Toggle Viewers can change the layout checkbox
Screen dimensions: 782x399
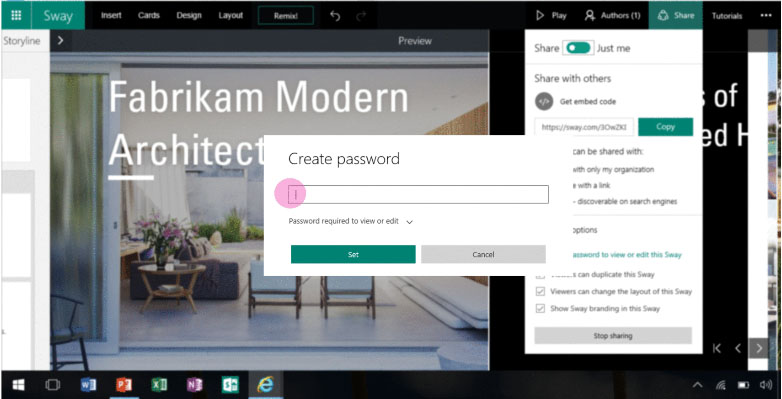tap(540, 291)
